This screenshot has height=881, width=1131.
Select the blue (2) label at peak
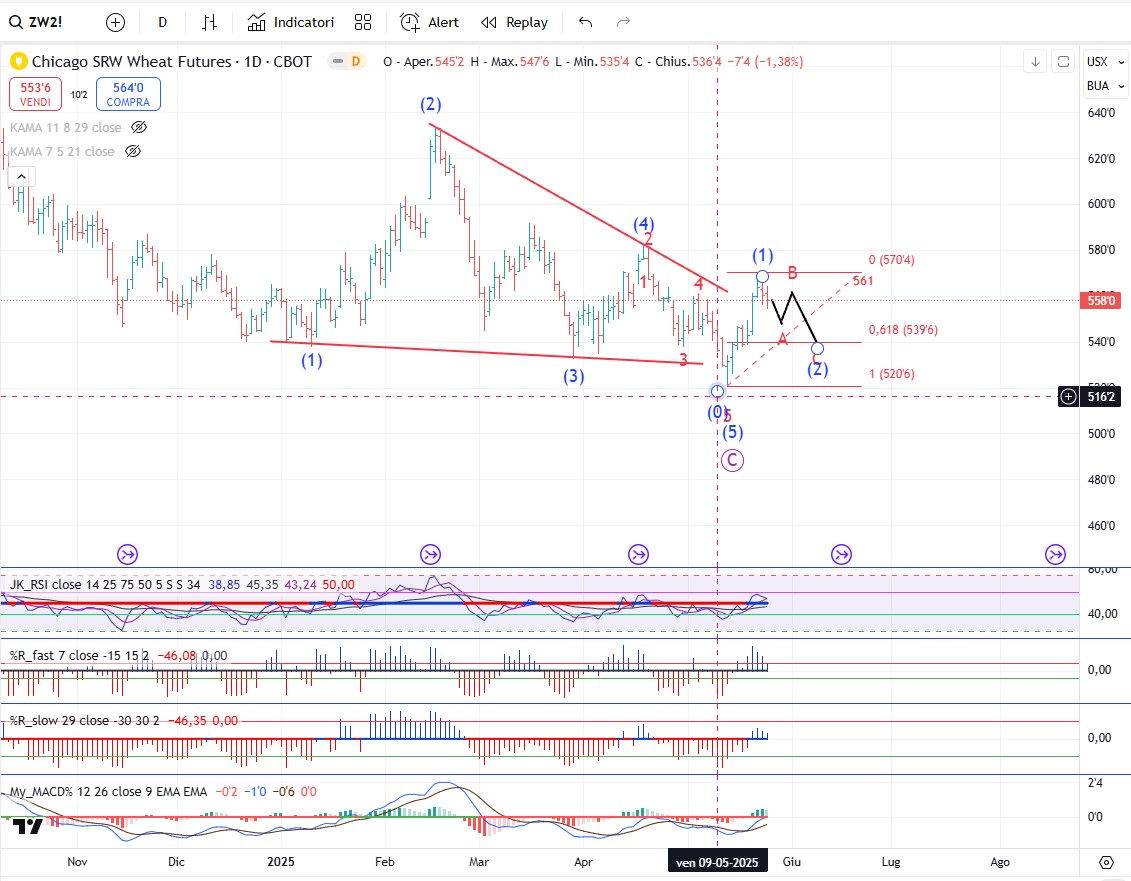tap(431, 105)
